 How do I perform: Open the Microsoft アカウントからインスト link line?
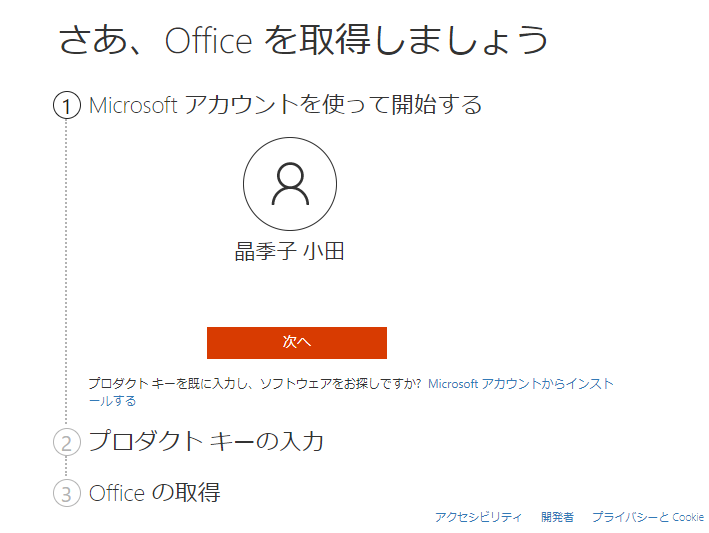pyautogui.click(x=520, y=384)
